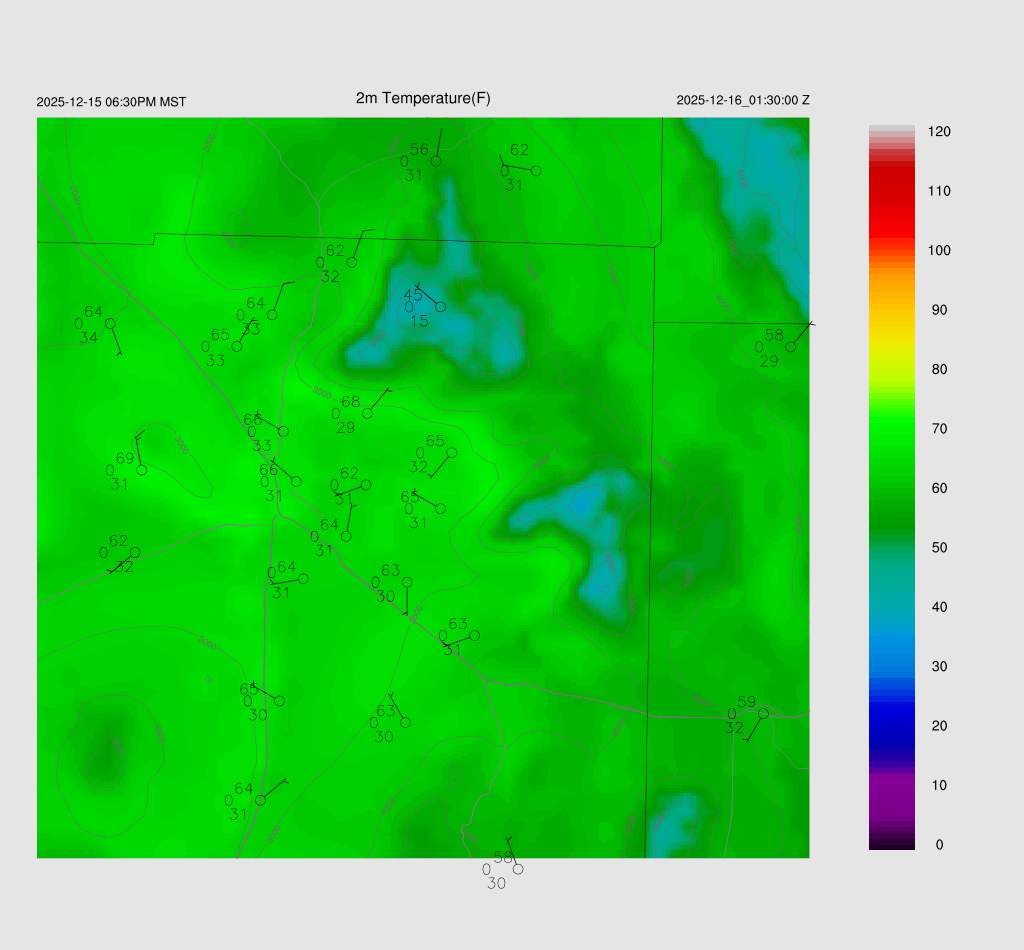This screenshot has width=1024, height=950.
Task: Click the blue band near 30 on colorbar
Action: pos(892,665)
